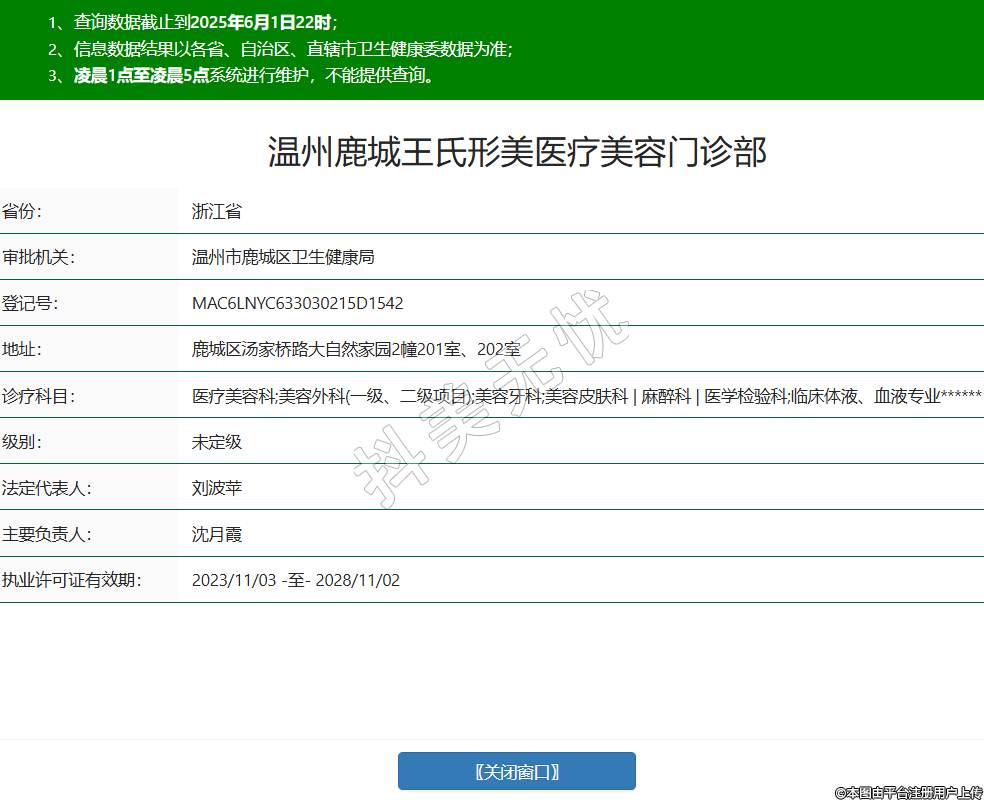The width and height of the screenshot is (984, 800).
Task: Click the 执业许可证有效期 row label
Action: click(72, 580)
